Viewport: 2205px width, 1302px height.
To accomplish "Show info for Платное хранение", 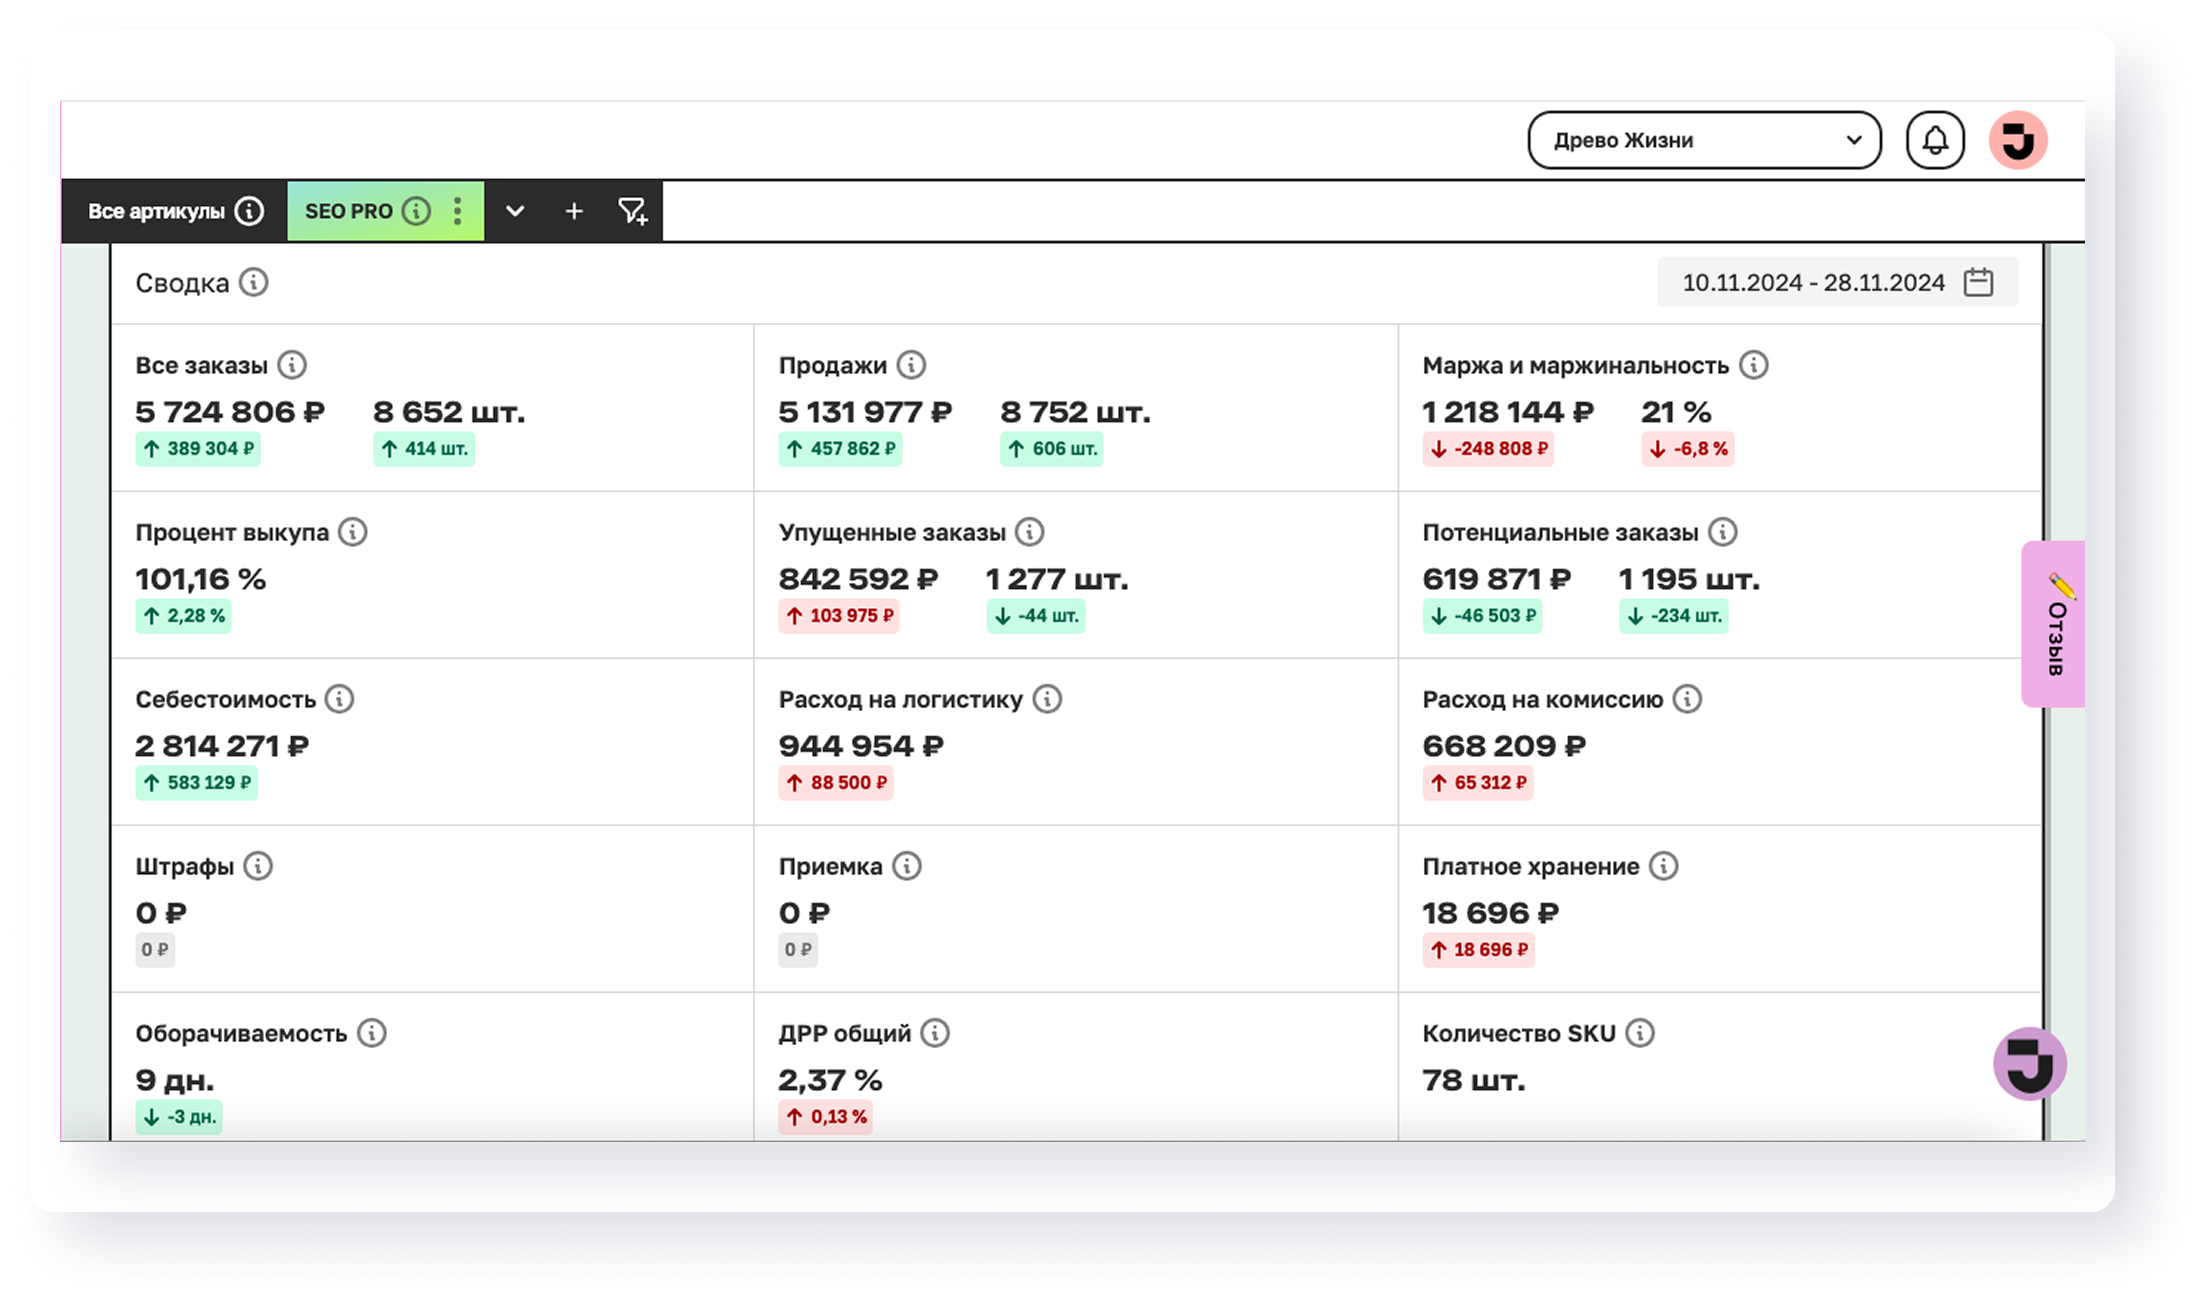I will [1663, 866].
